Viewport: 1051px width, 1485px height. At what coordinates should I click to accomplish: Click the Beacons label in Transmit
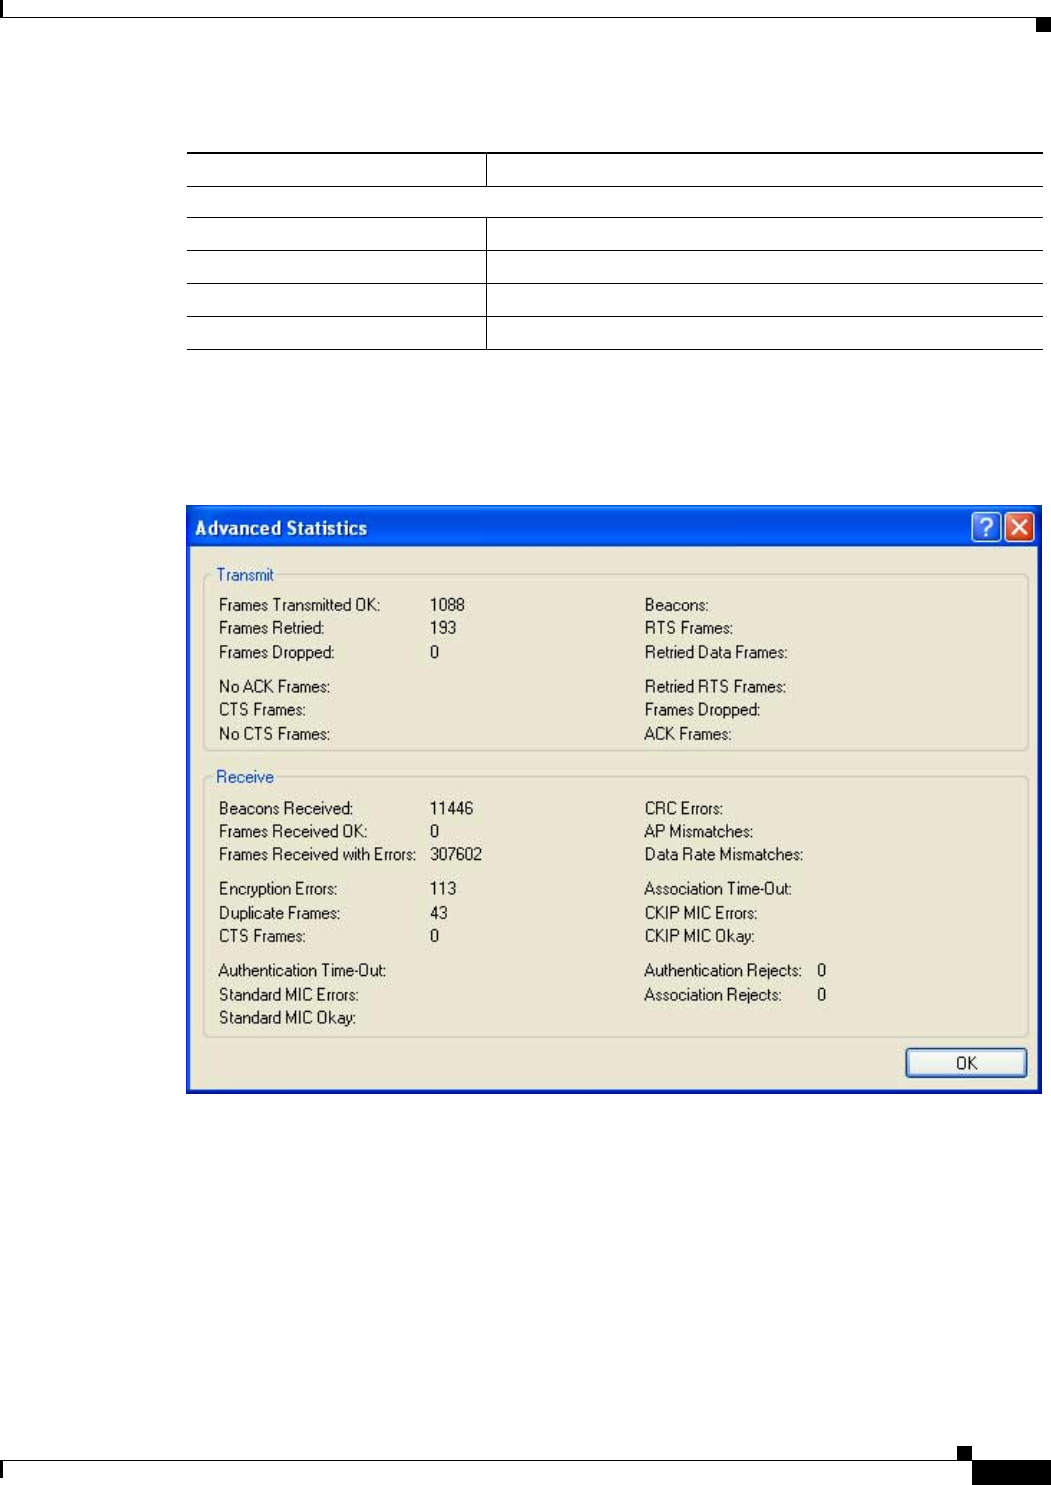677,605
